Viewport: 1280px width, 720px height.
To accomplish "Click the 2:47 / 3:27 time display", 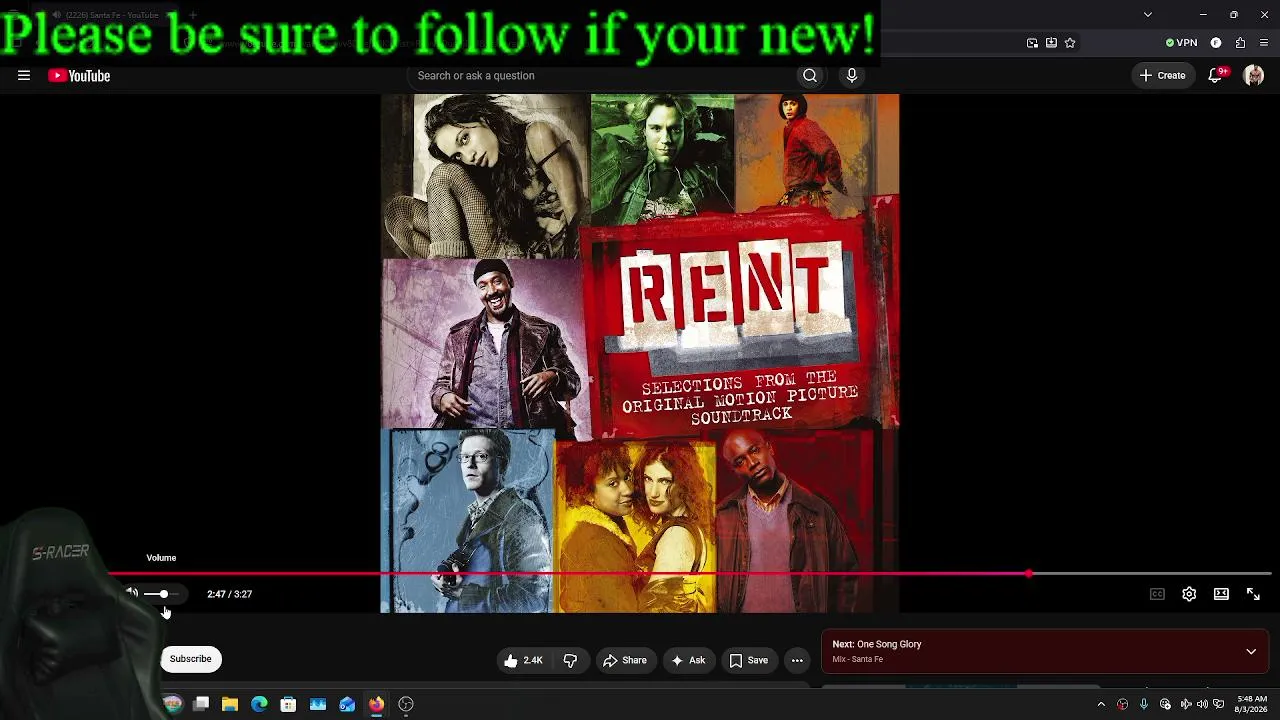I will click(229, 594).
